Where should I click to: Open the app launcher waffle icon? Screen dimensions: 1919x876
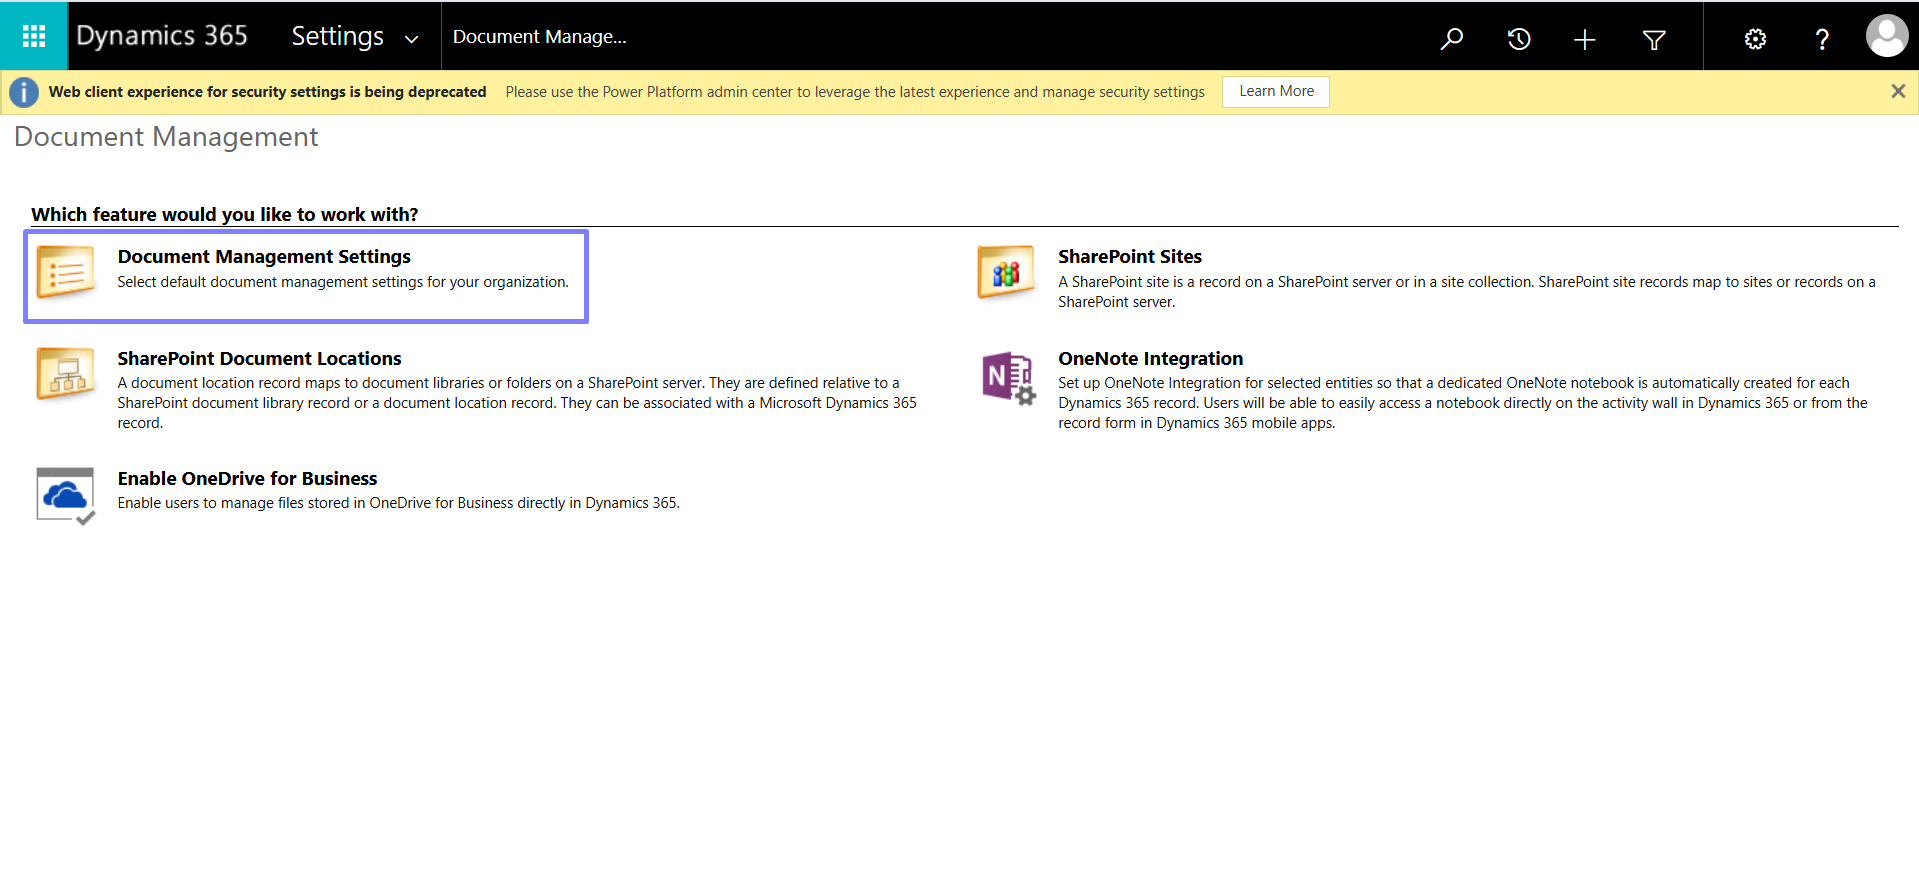pos(34,36)
